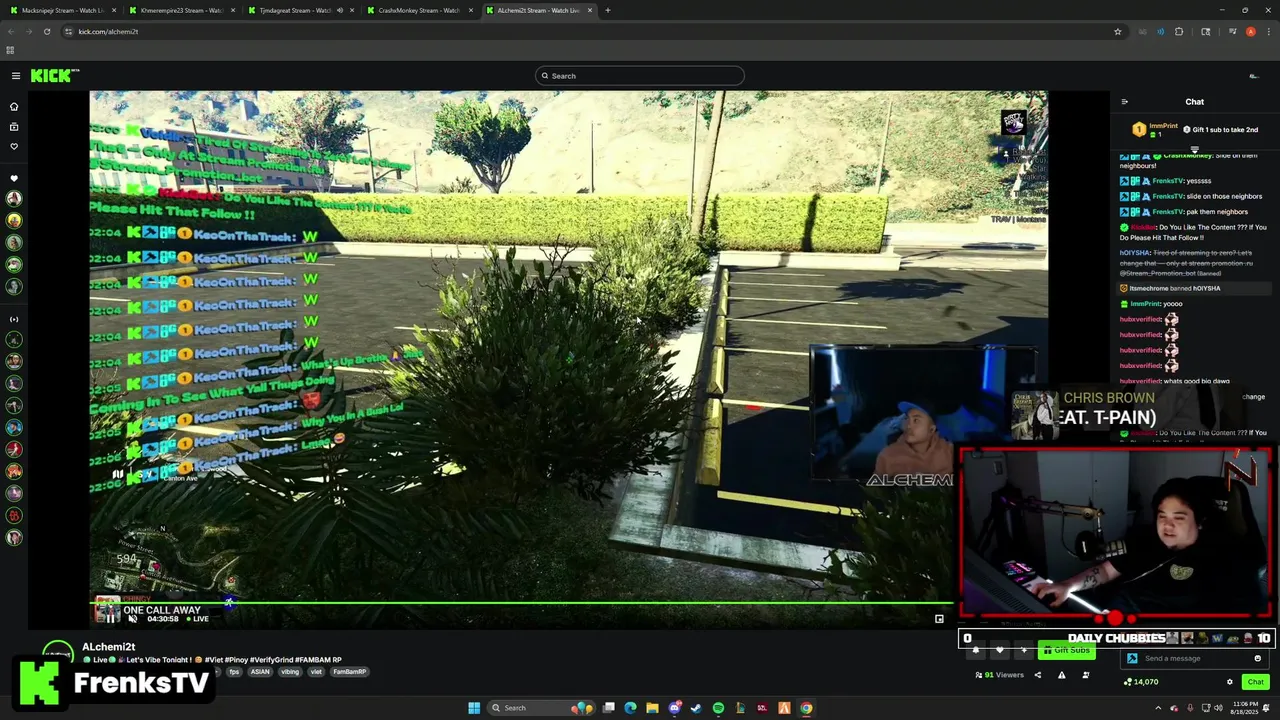
Task: Open the Kick sidebar hamburger menu
Action: [x=16, y=76]
